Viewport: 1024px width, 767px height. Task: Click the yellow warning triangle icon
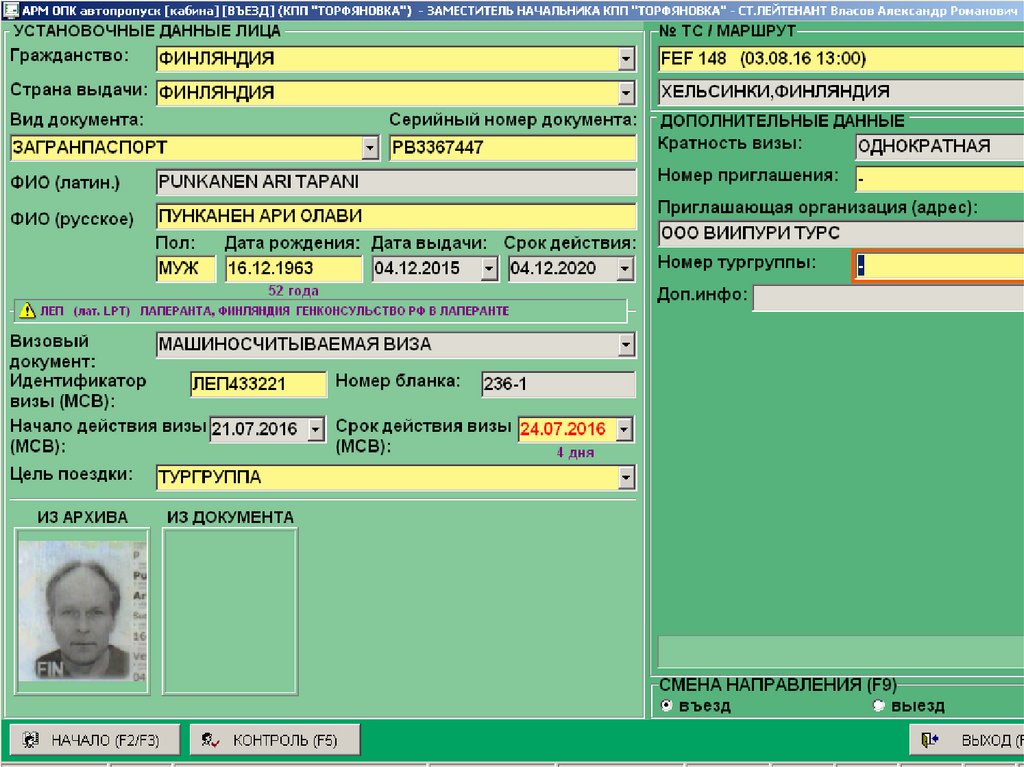pos(26,311)
